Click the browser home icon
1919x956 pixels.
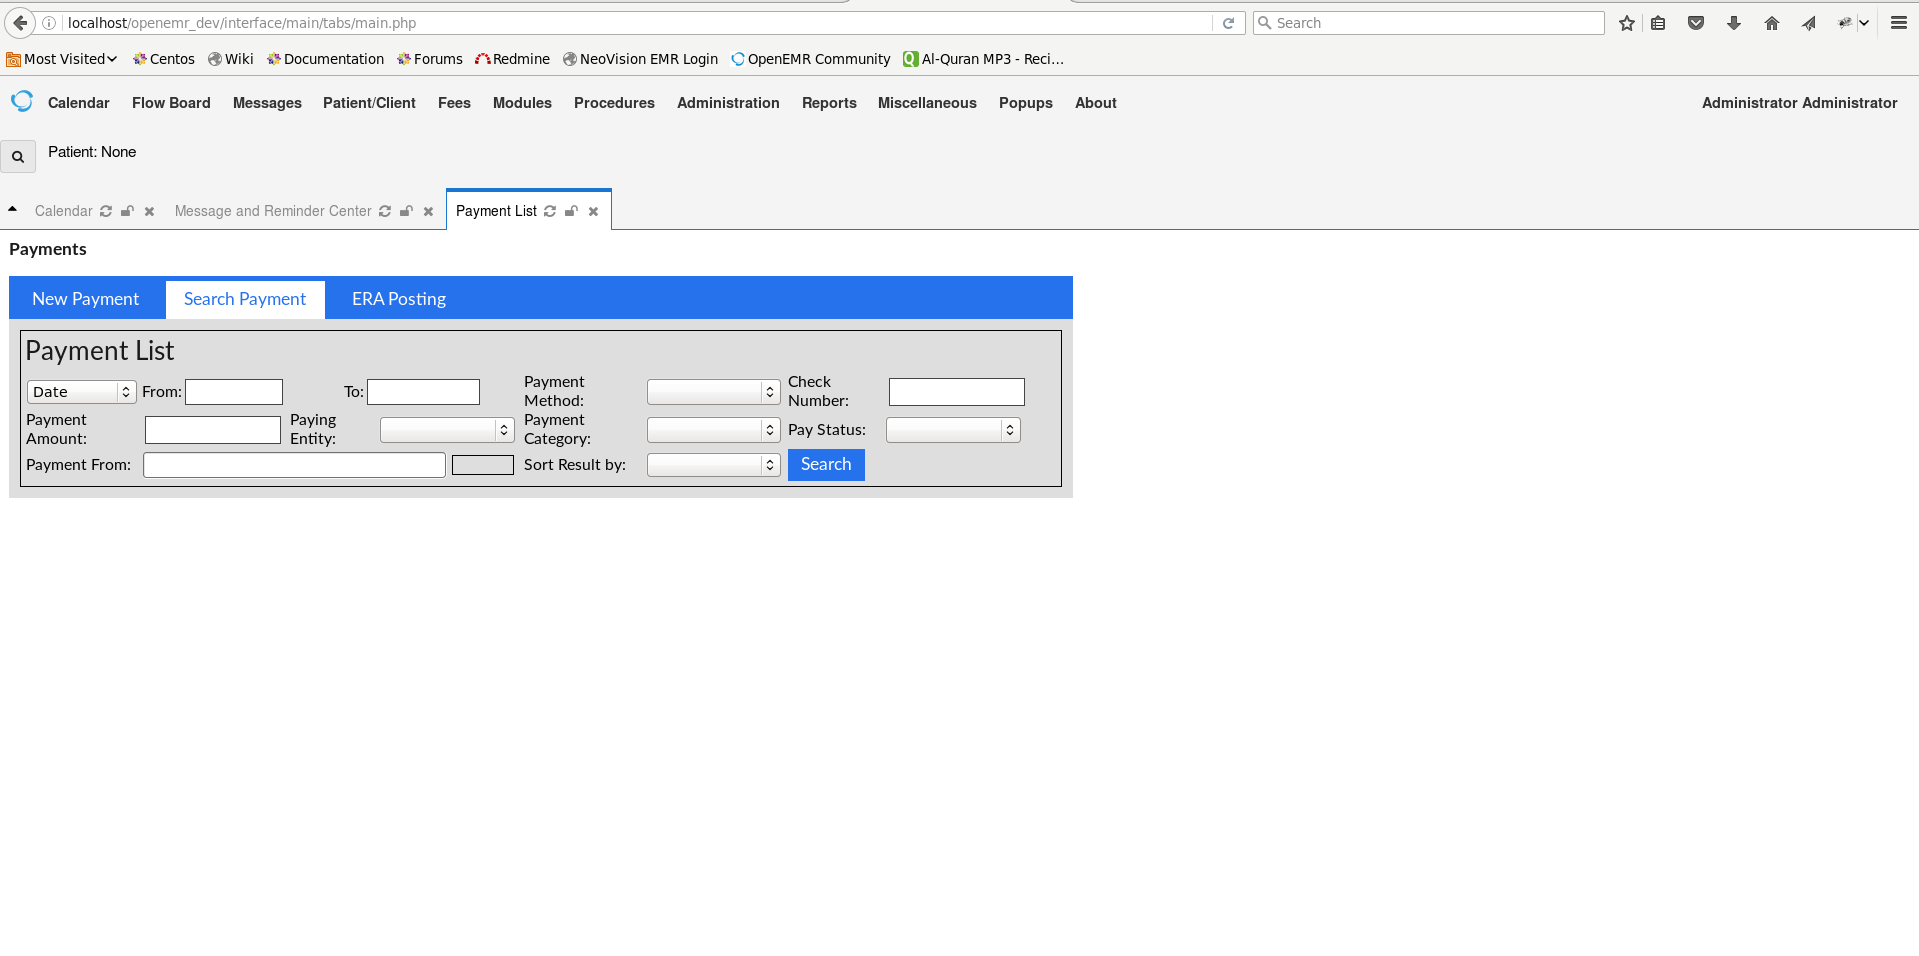[1772, 23]
